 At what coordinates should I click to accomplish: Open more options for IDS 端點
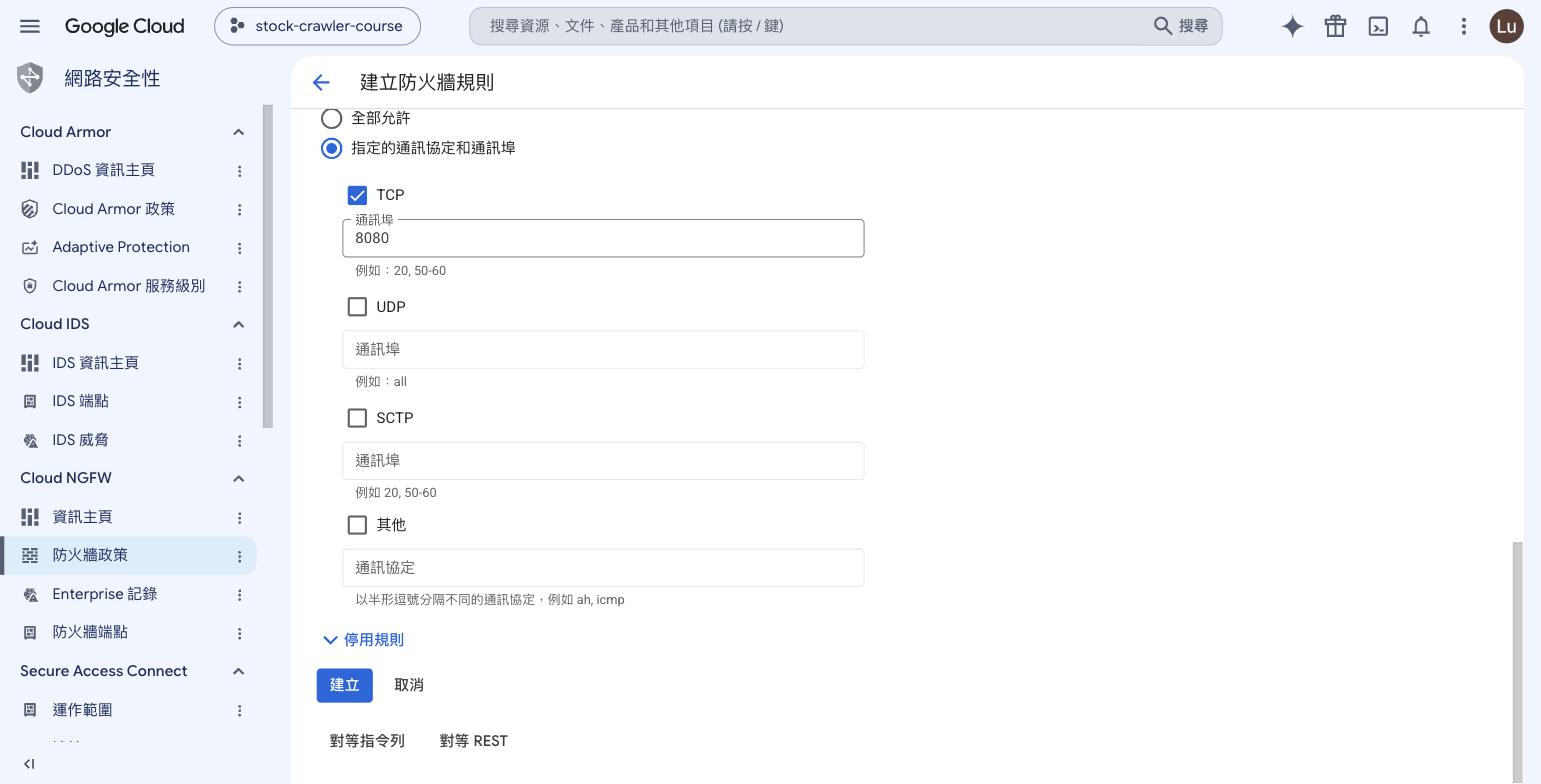(x=239, y=402)
